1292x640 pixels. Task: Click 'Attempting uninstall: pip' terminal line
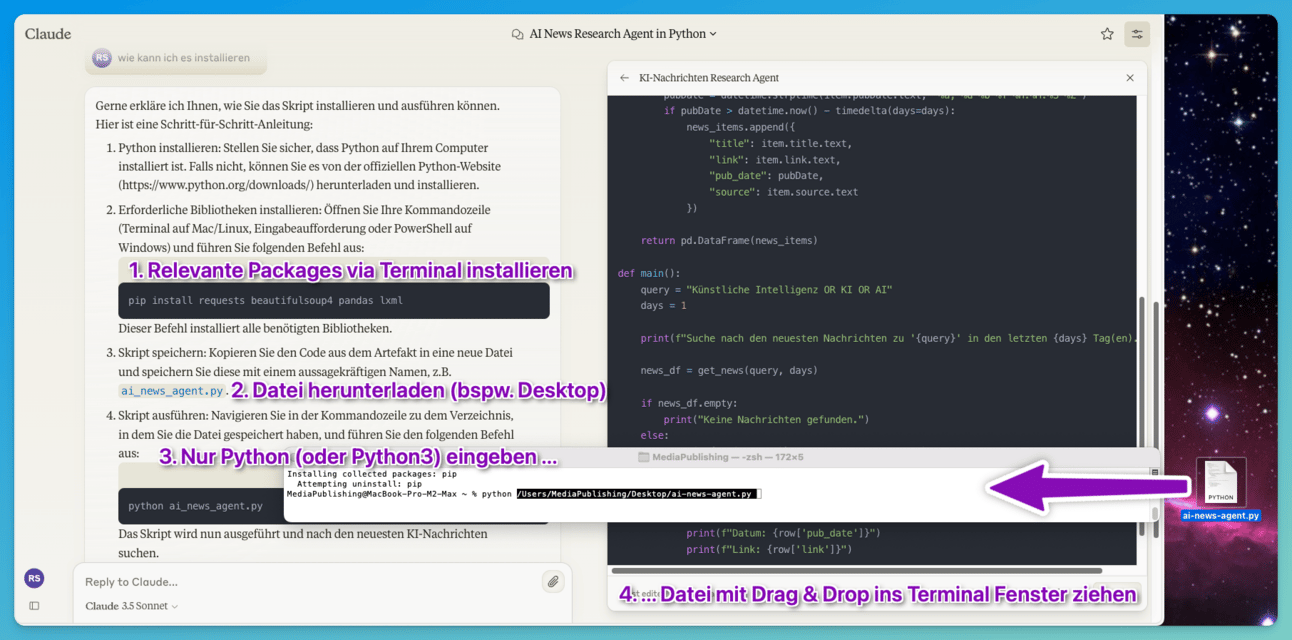pyautogui.click(x=360, y=484)
